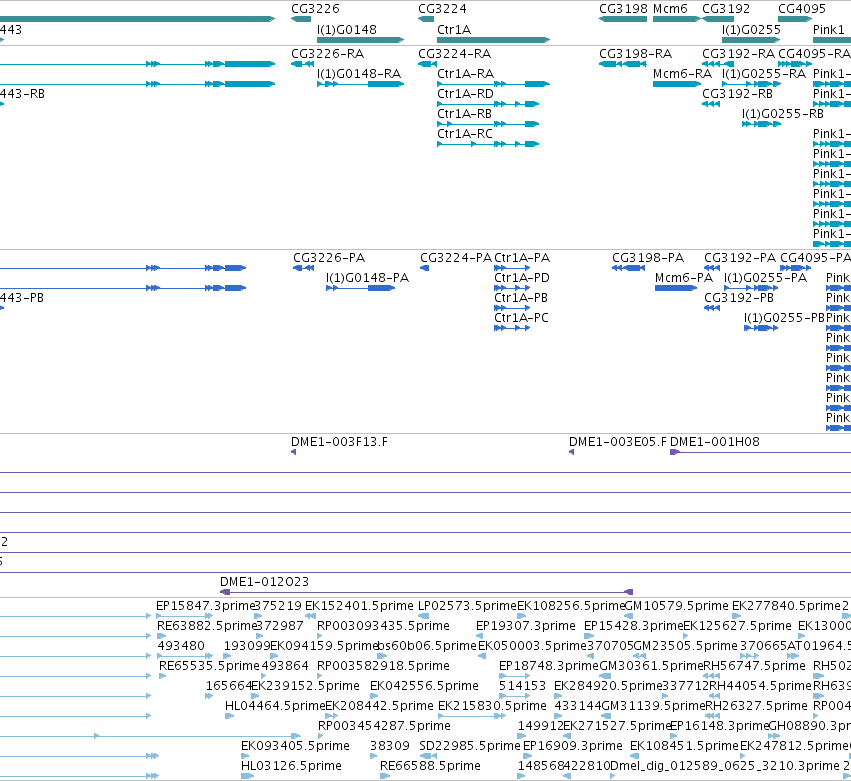Select the Ctr1A-RD transcript label
Screen dimensions: 851x781
coord(466,94)
